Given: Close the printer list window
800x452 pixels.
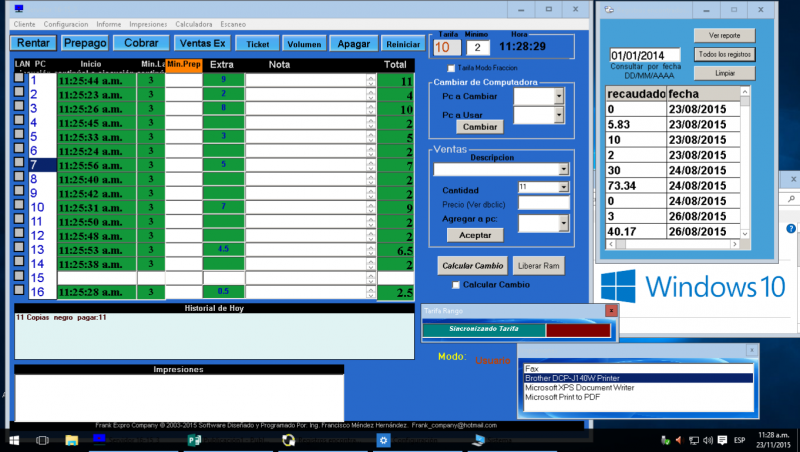Looking at the screenshot, I should pos(752,350).
